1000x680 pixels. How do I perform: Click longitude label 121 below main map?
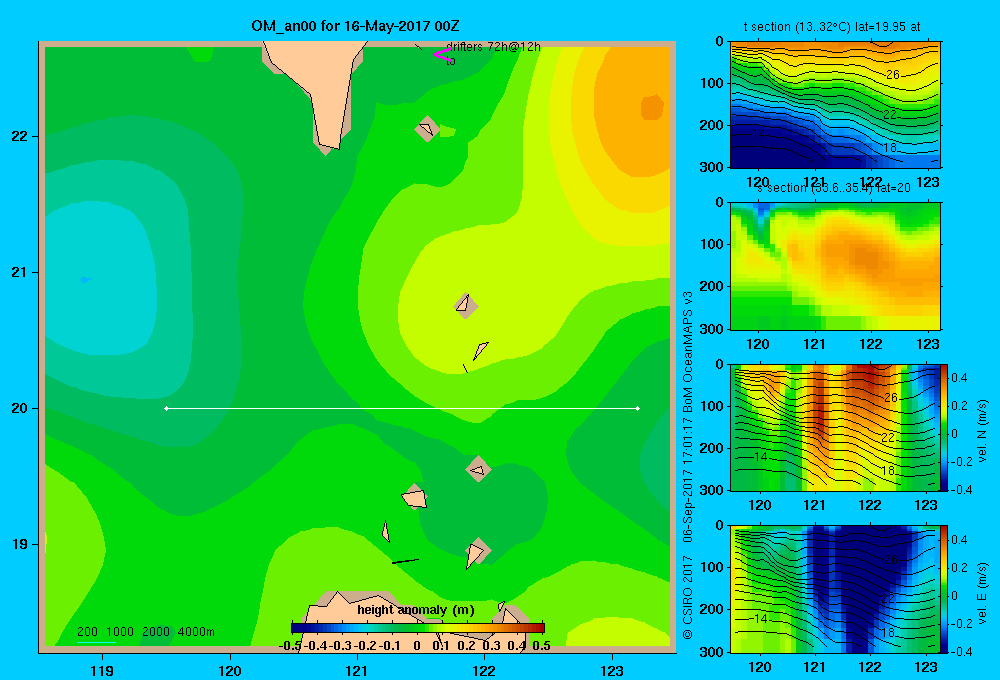[357, 670]
